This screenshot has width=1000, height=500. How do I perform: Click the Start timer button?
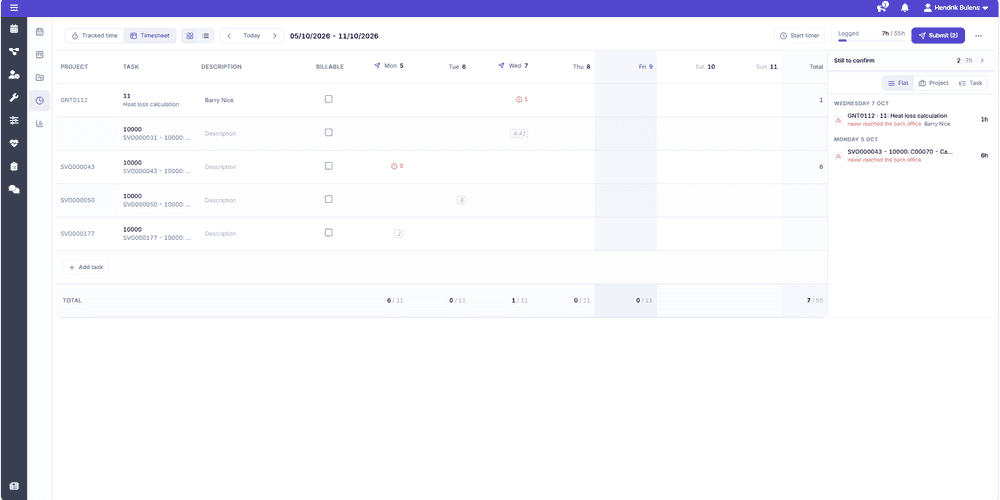point(800,36)
